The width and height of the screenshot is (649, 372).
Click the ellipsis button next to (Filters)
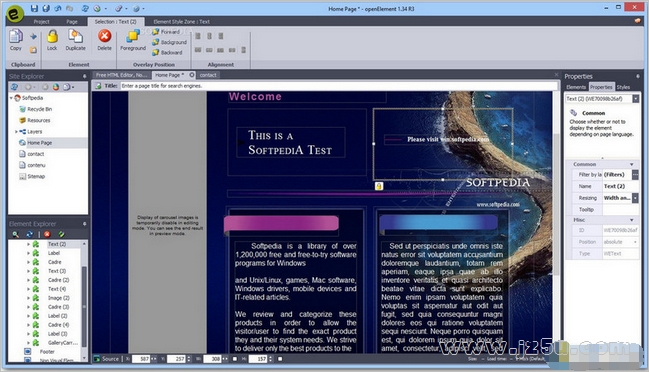[635, 175]
